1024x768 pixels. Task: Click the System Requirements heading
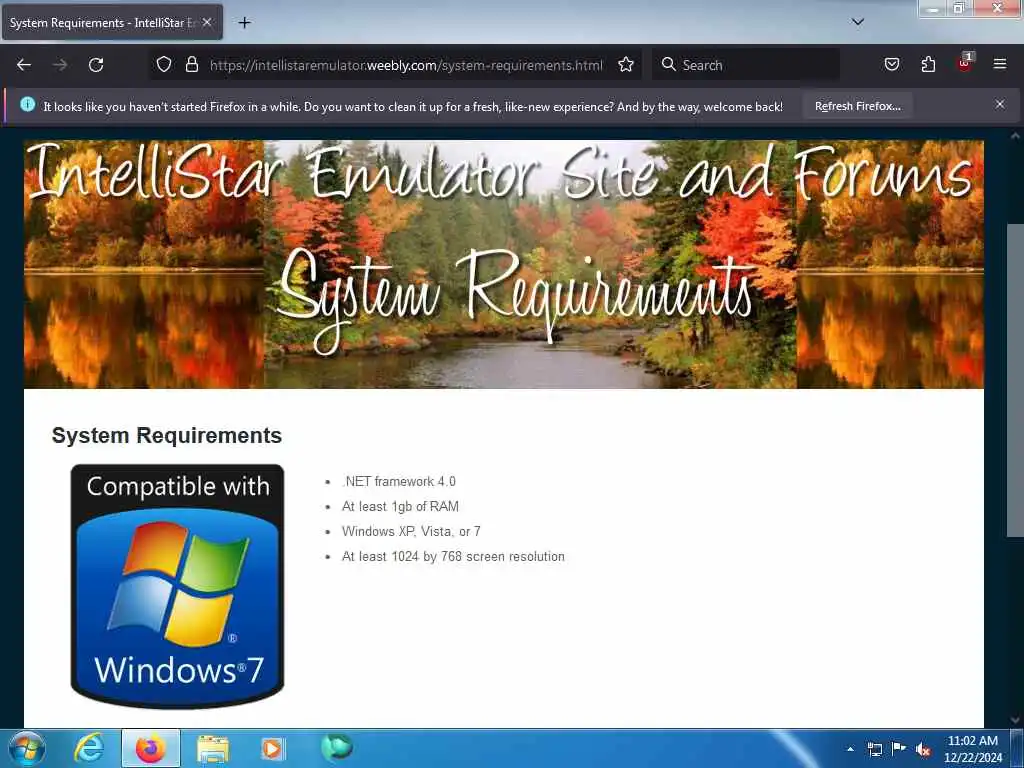tap(167, 436)
